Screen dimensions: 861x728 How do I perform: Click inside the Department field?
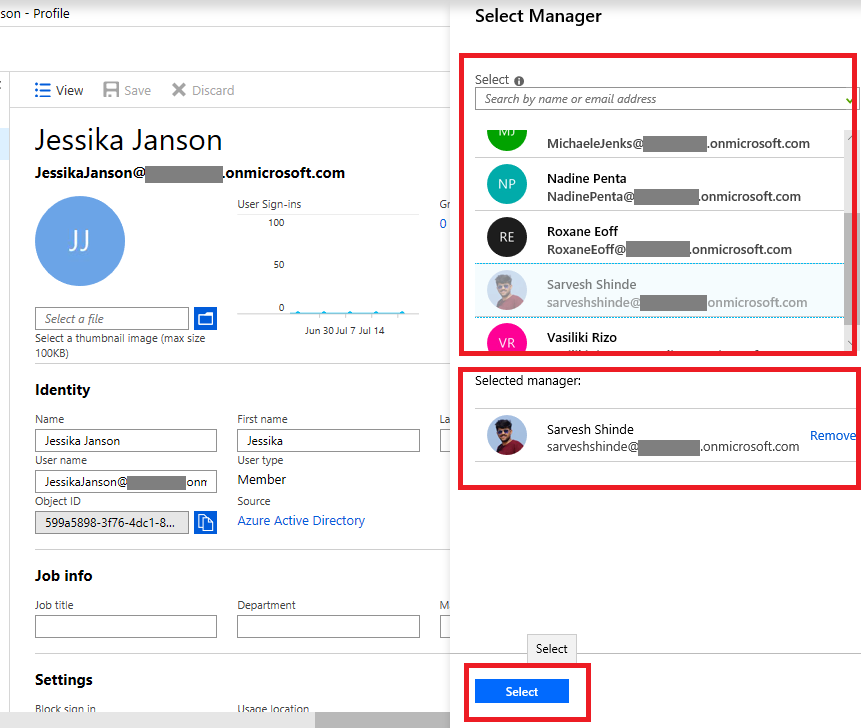click(327, 626)
